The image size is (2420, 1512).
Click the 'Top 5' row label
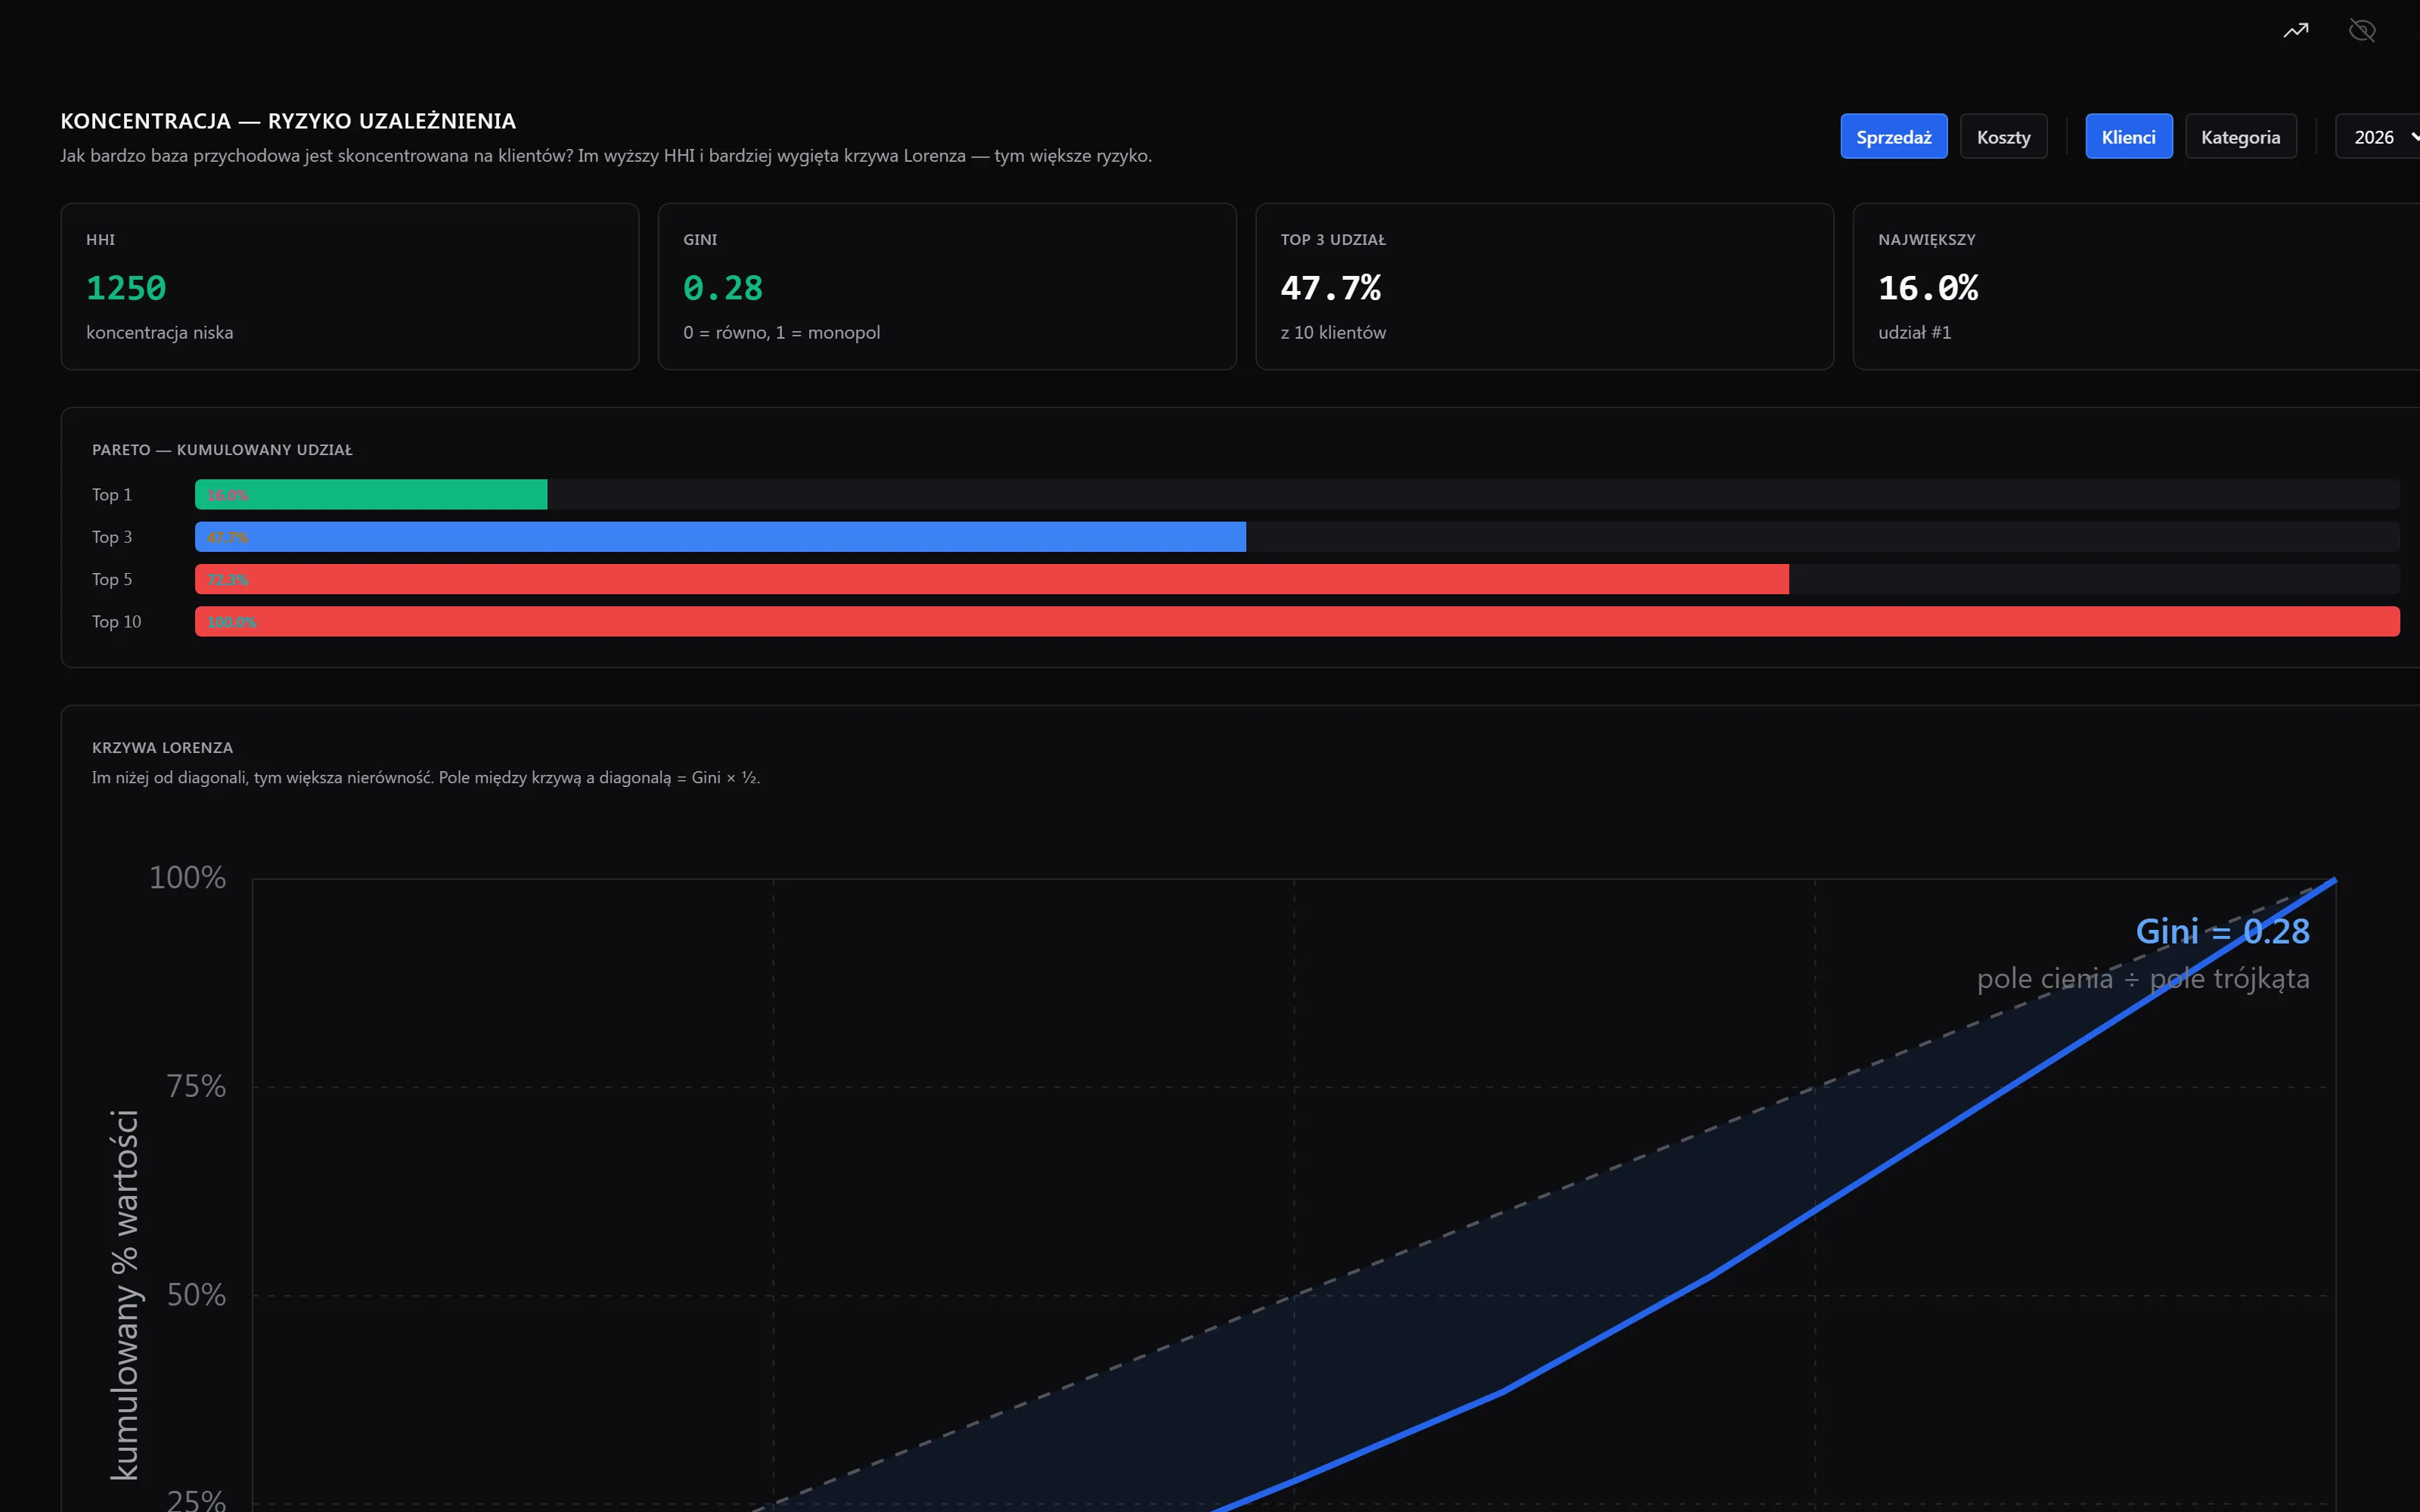pos(112,580)
